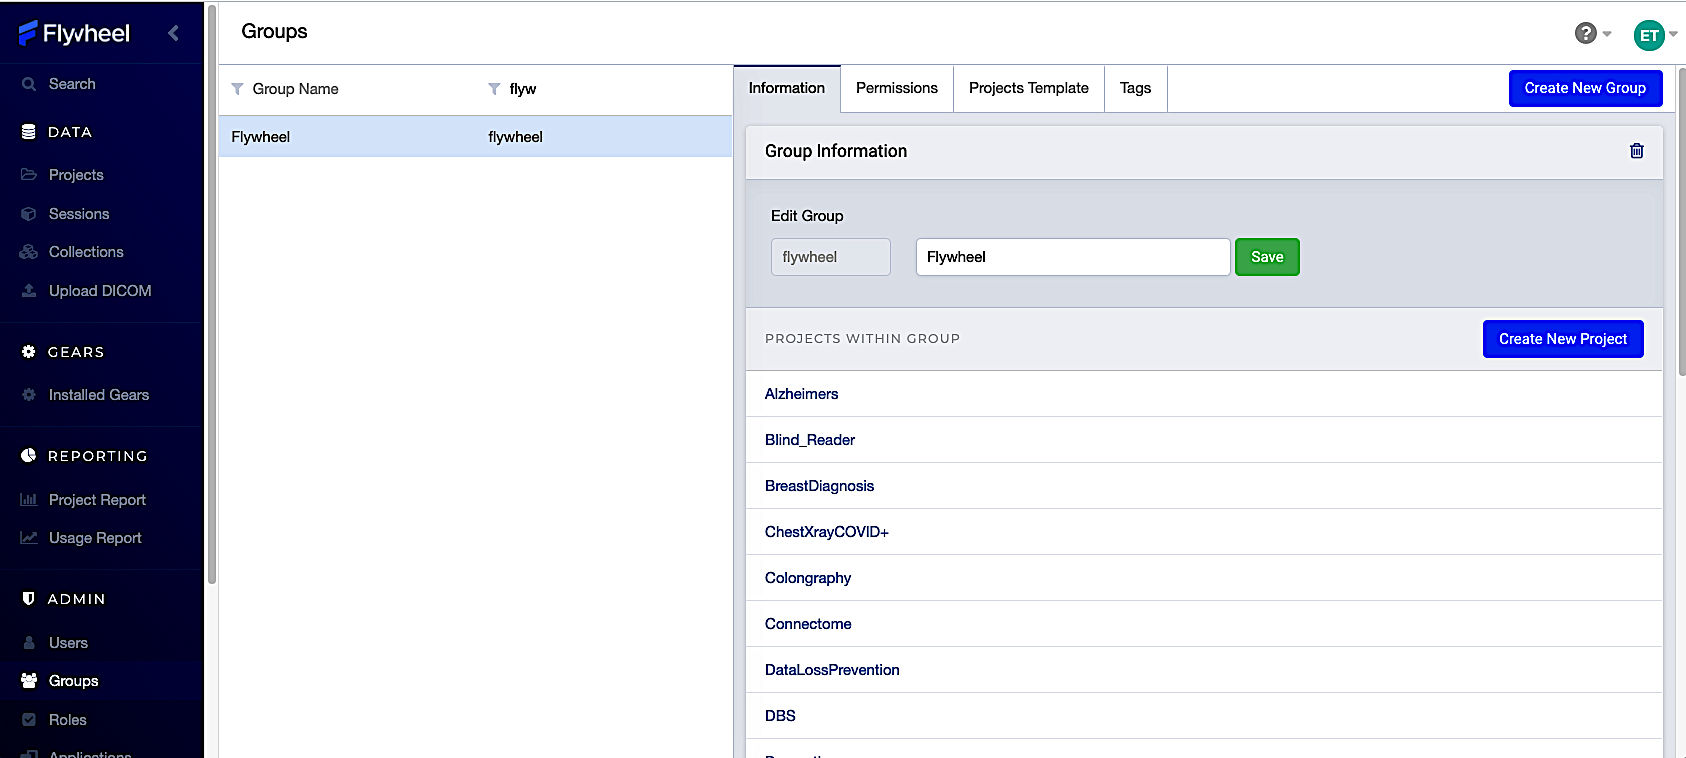Image resolution: width=1686 pixels, height=758 pixels.
Task: Go to Search in the sidebar
Action: [x=72, y=84]
